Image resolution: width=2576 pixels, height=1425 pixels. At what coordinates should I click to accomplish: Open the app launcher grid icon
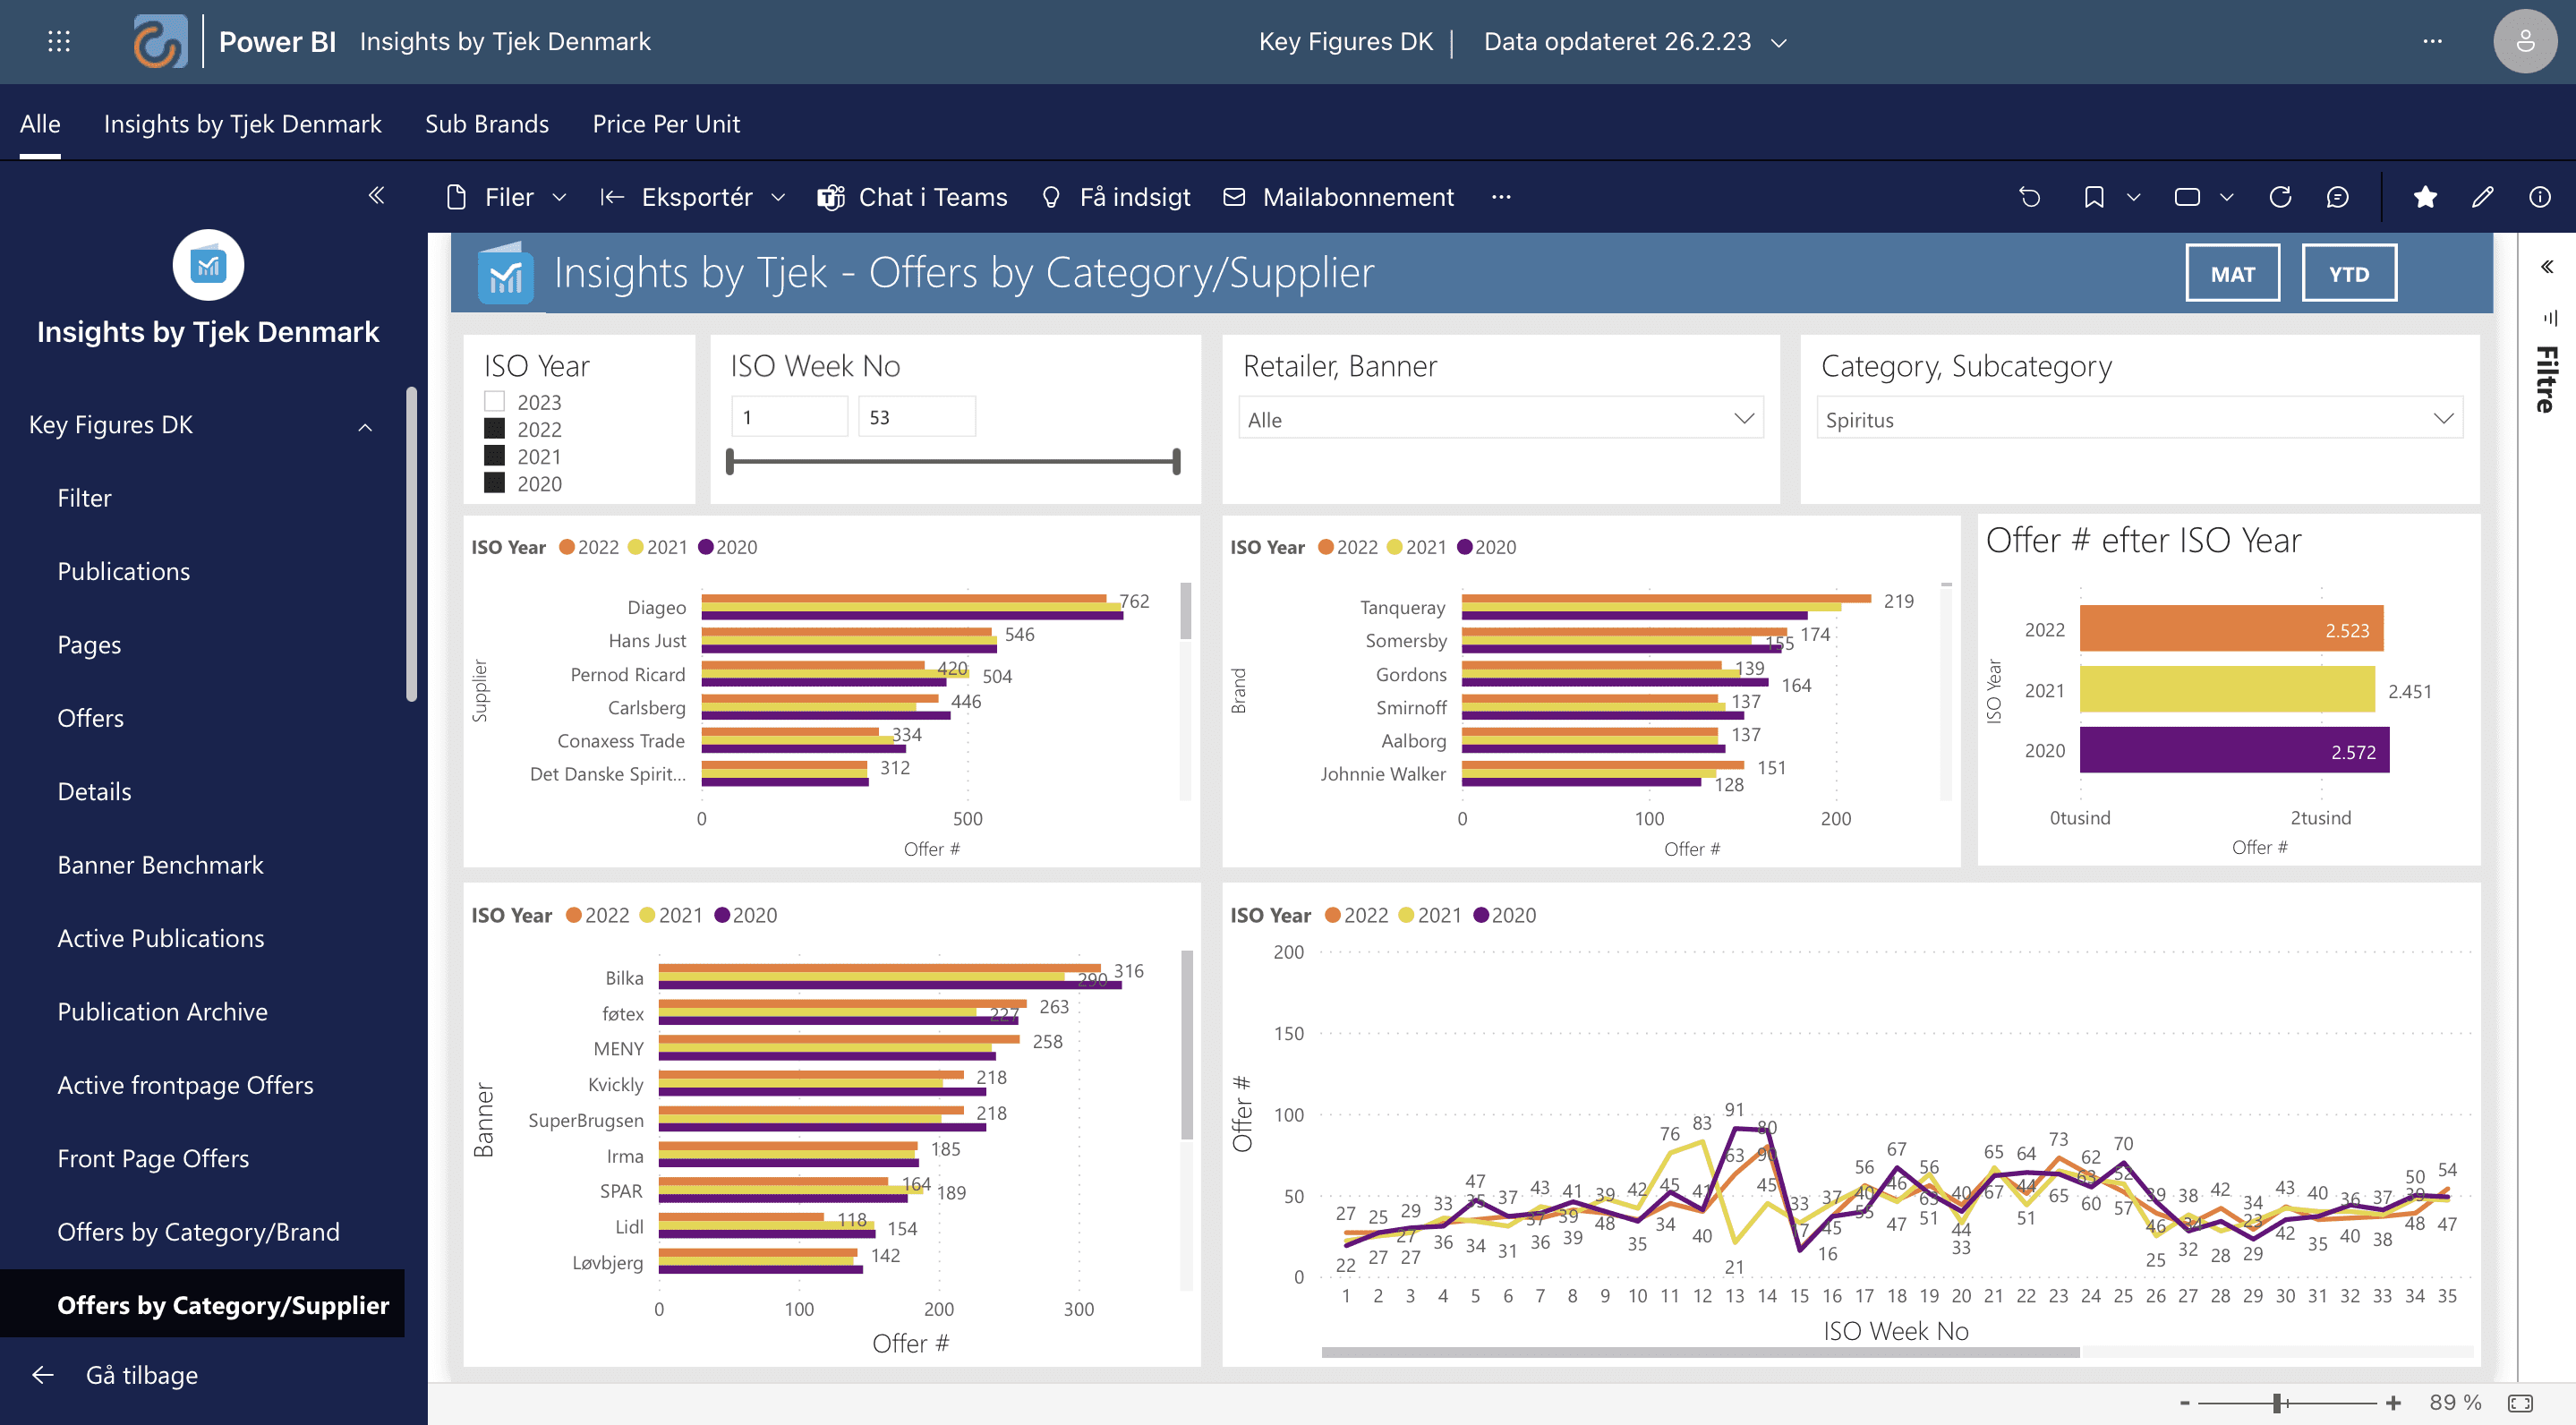(x=59, y=41)
